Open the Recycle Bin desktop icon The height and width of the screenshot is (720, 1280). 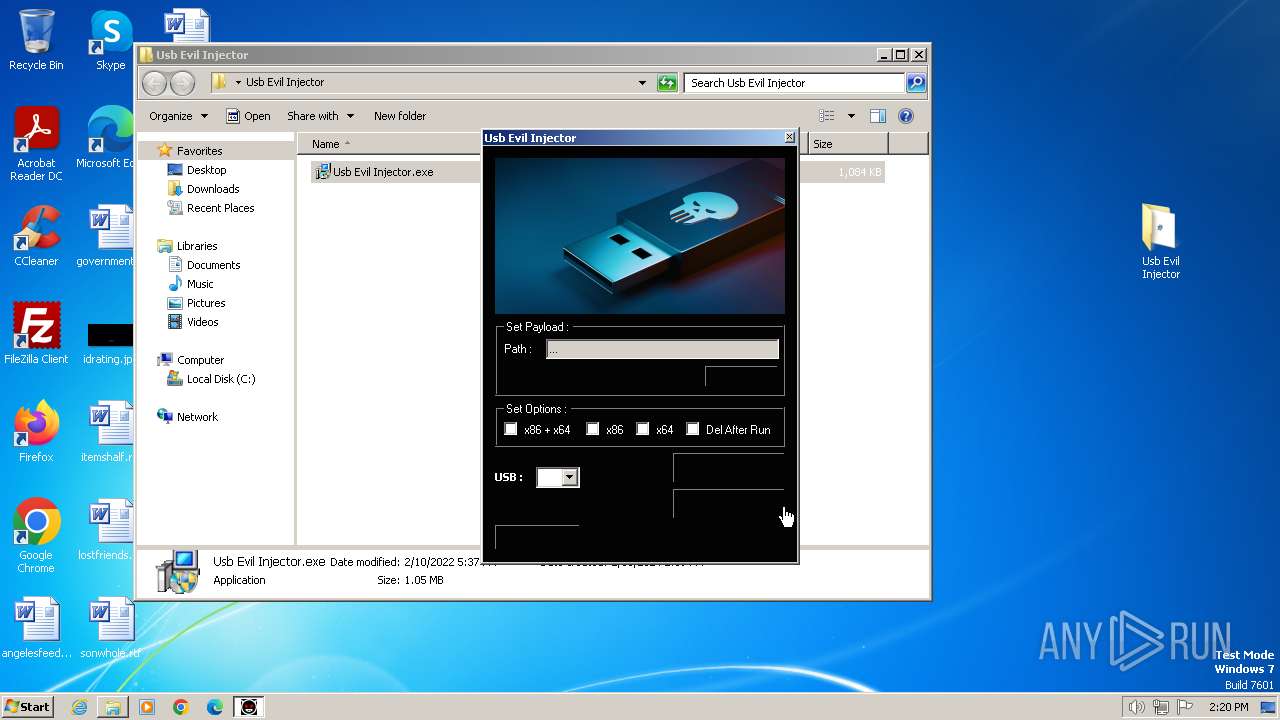tap(36, 40)
